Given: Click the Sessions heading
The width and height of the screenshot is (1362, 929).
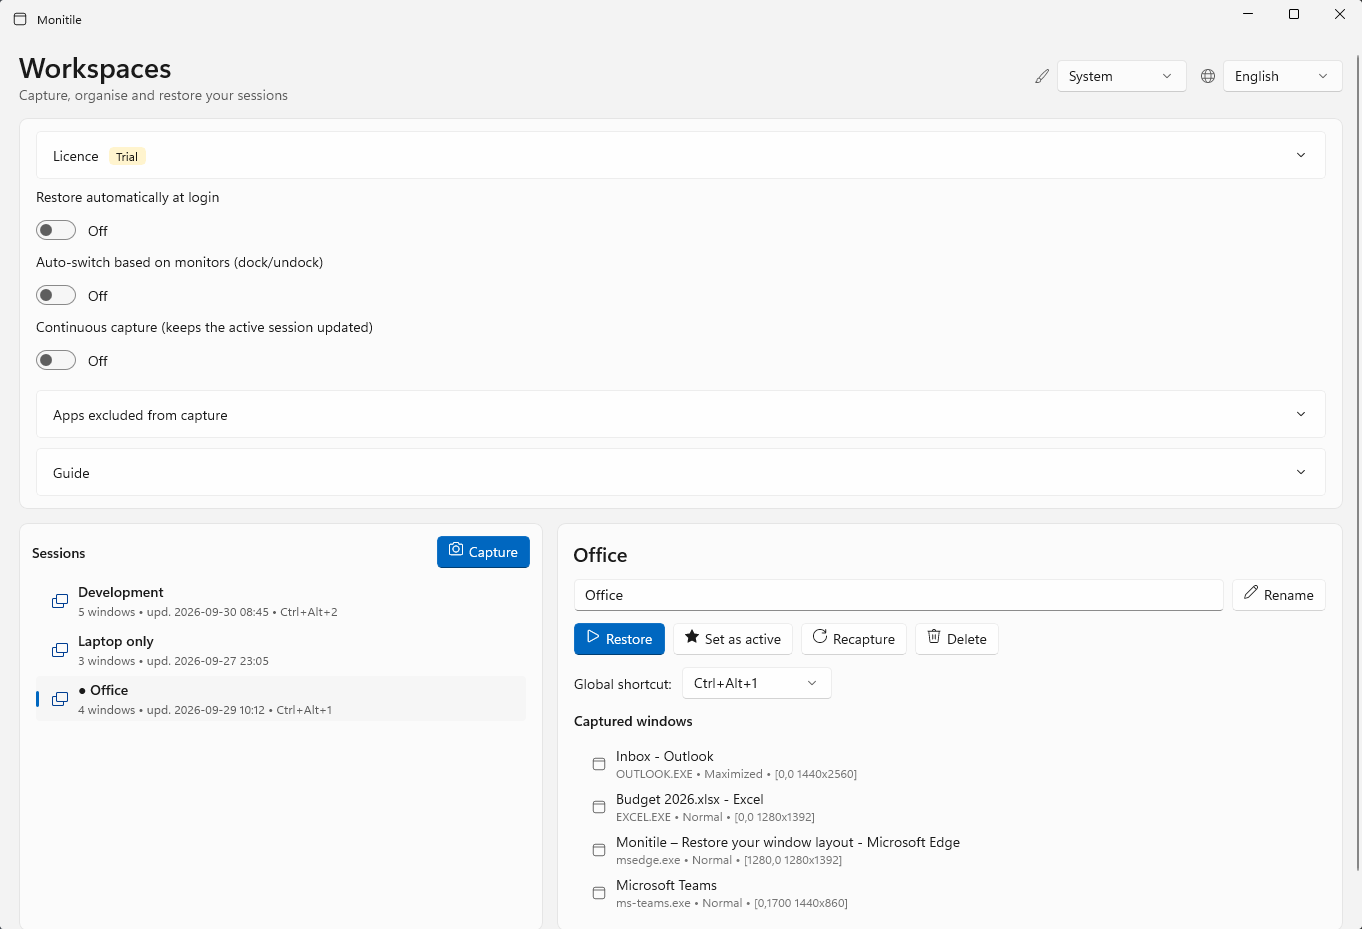Looking at the screenshot, I should tap(59, 553).
